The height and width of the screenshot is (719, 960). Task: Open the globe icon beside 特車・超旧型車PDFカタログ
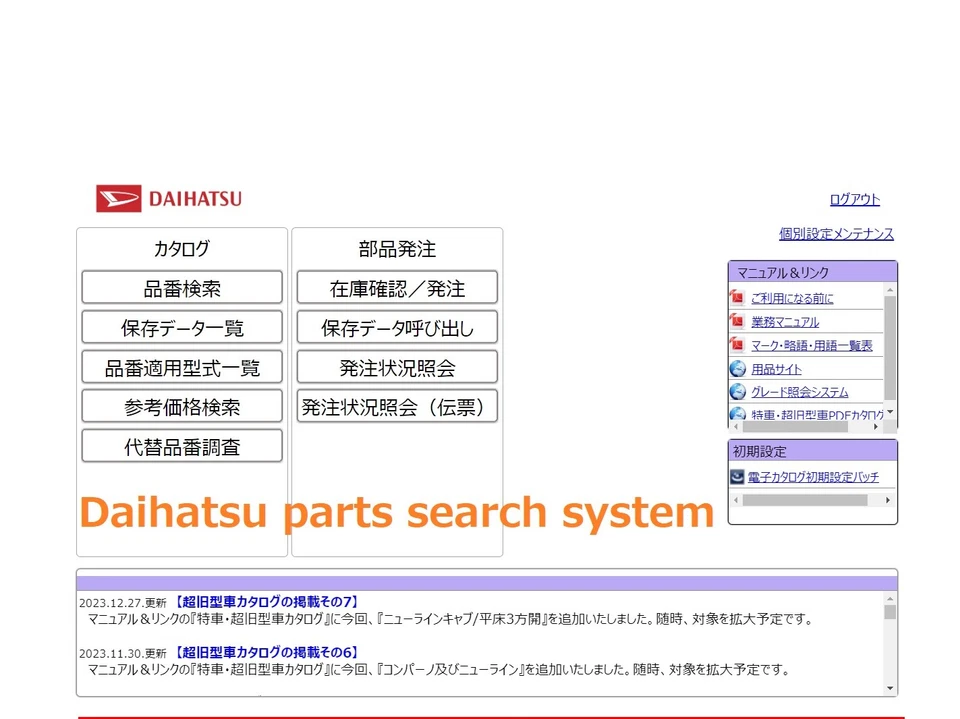[x=738, y=414]
